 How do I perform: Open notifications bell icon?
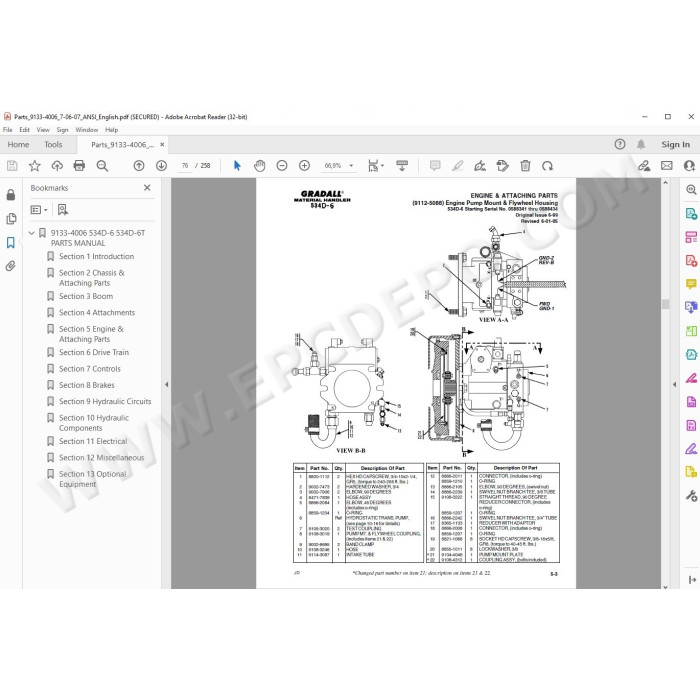pyautogui.click(x=641, y=144)
